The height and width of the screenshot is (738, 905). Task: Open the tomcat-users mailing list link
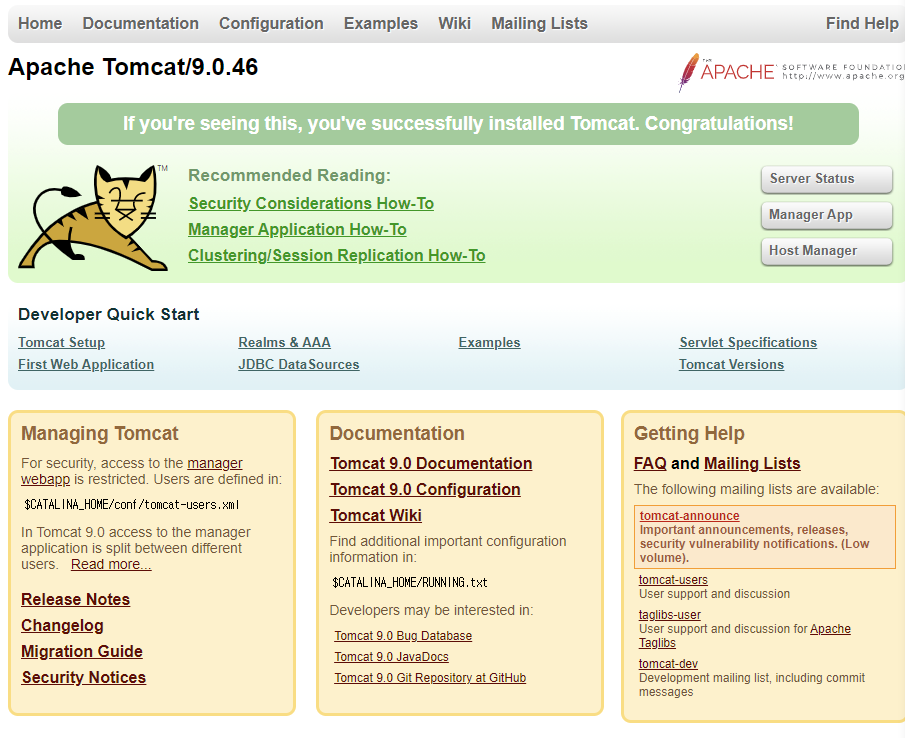(673, 580)
